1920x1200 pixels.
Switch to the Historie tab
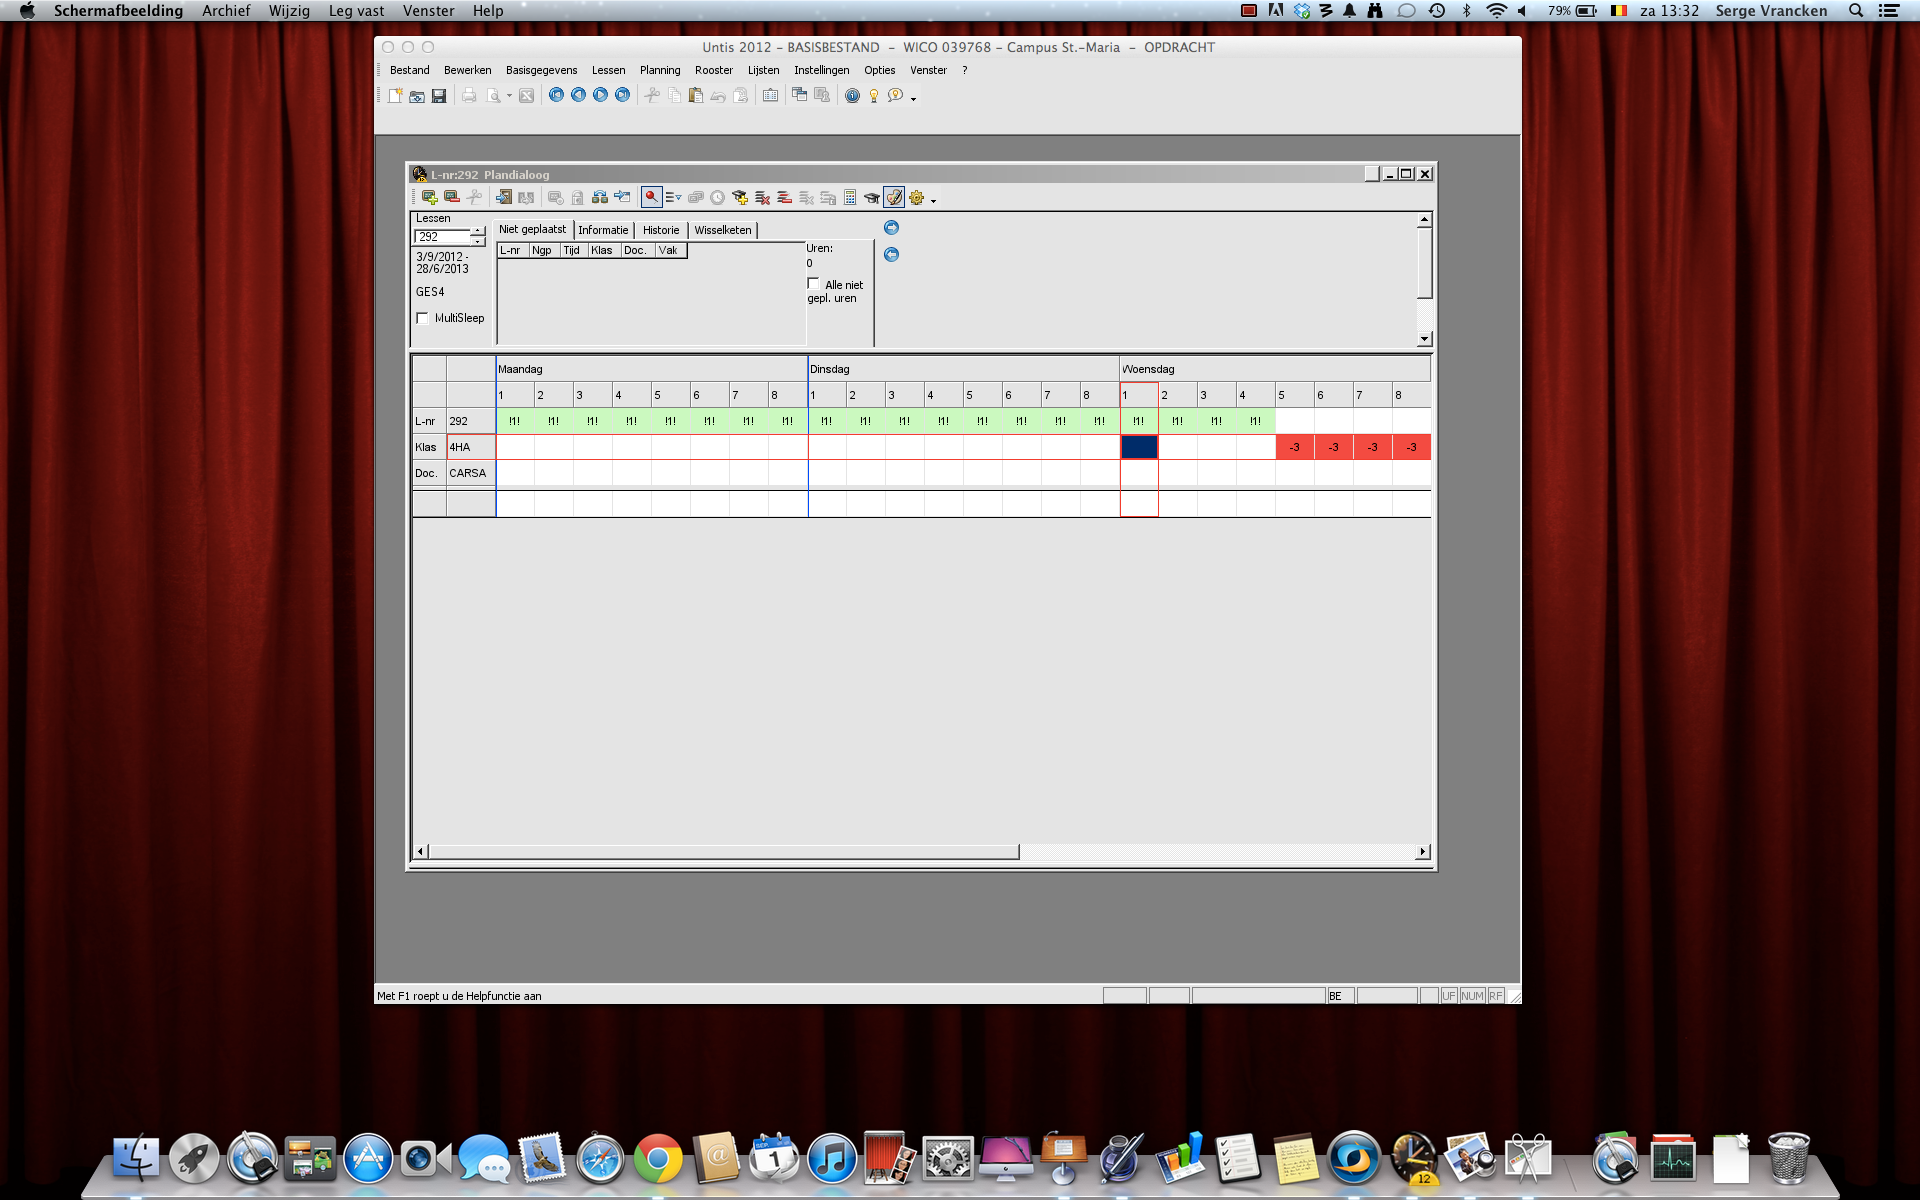coord(660,230)
